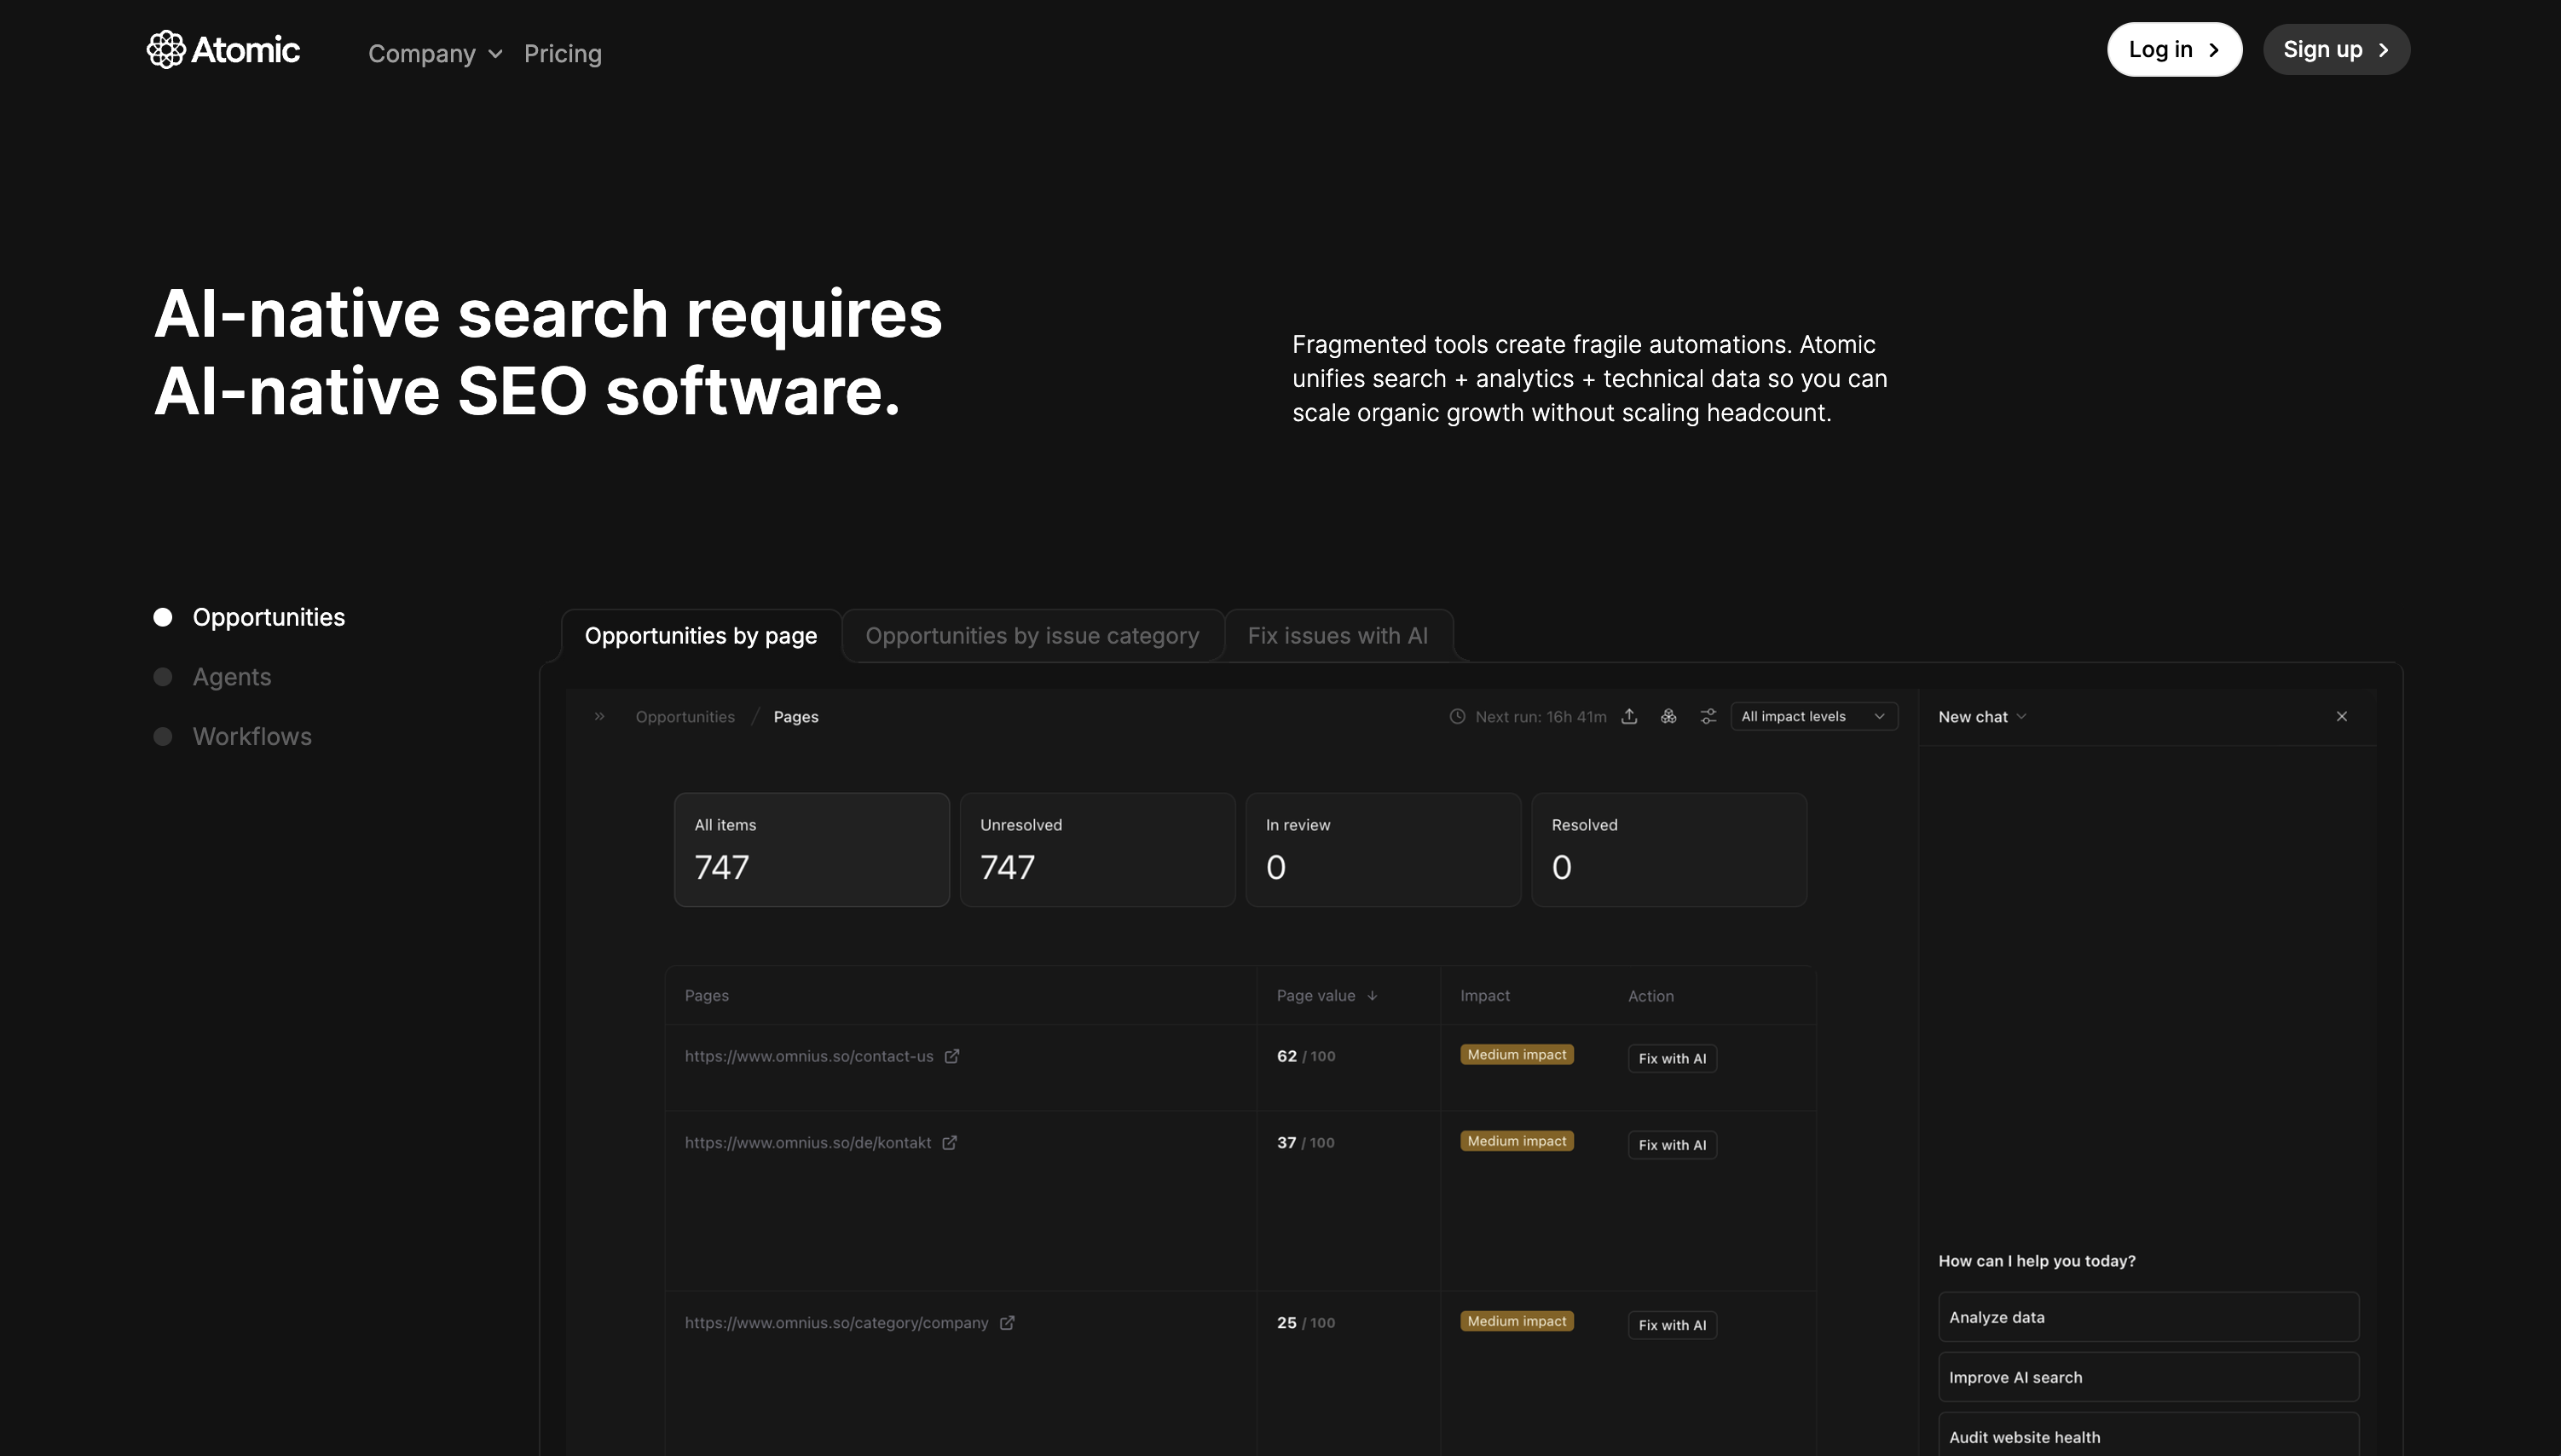2561x1456 pixels.
Task: Select the Agents radio option
Action: (x=163, y=677)
